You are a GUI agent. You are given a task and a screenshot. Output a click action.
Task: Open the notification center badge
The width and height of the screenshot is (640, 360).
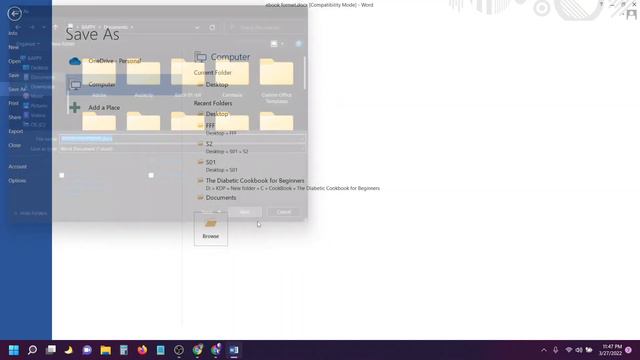(629, 350)
